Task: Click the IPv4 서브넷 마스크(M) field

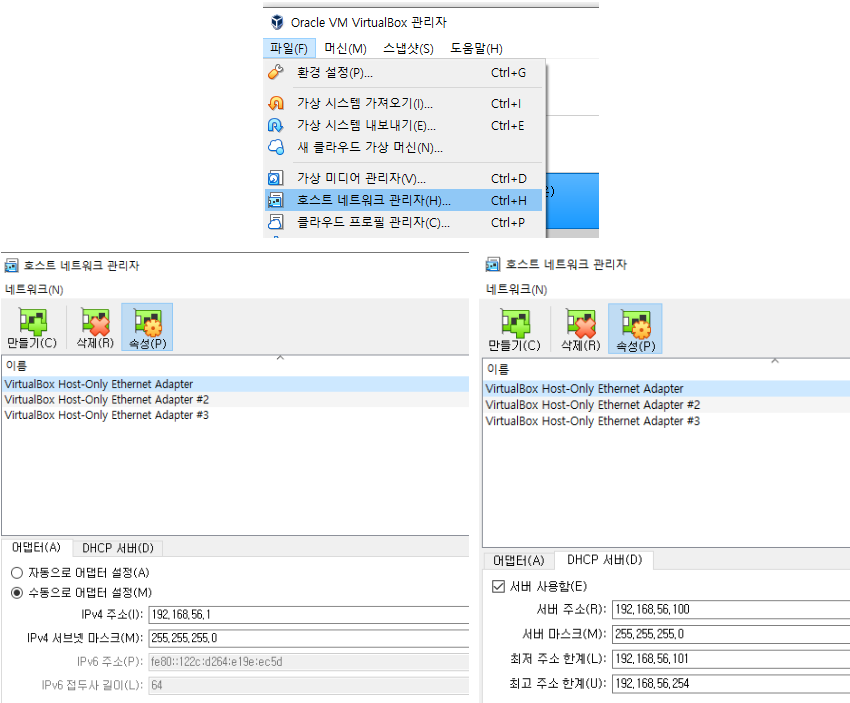Action: (309, 638)
